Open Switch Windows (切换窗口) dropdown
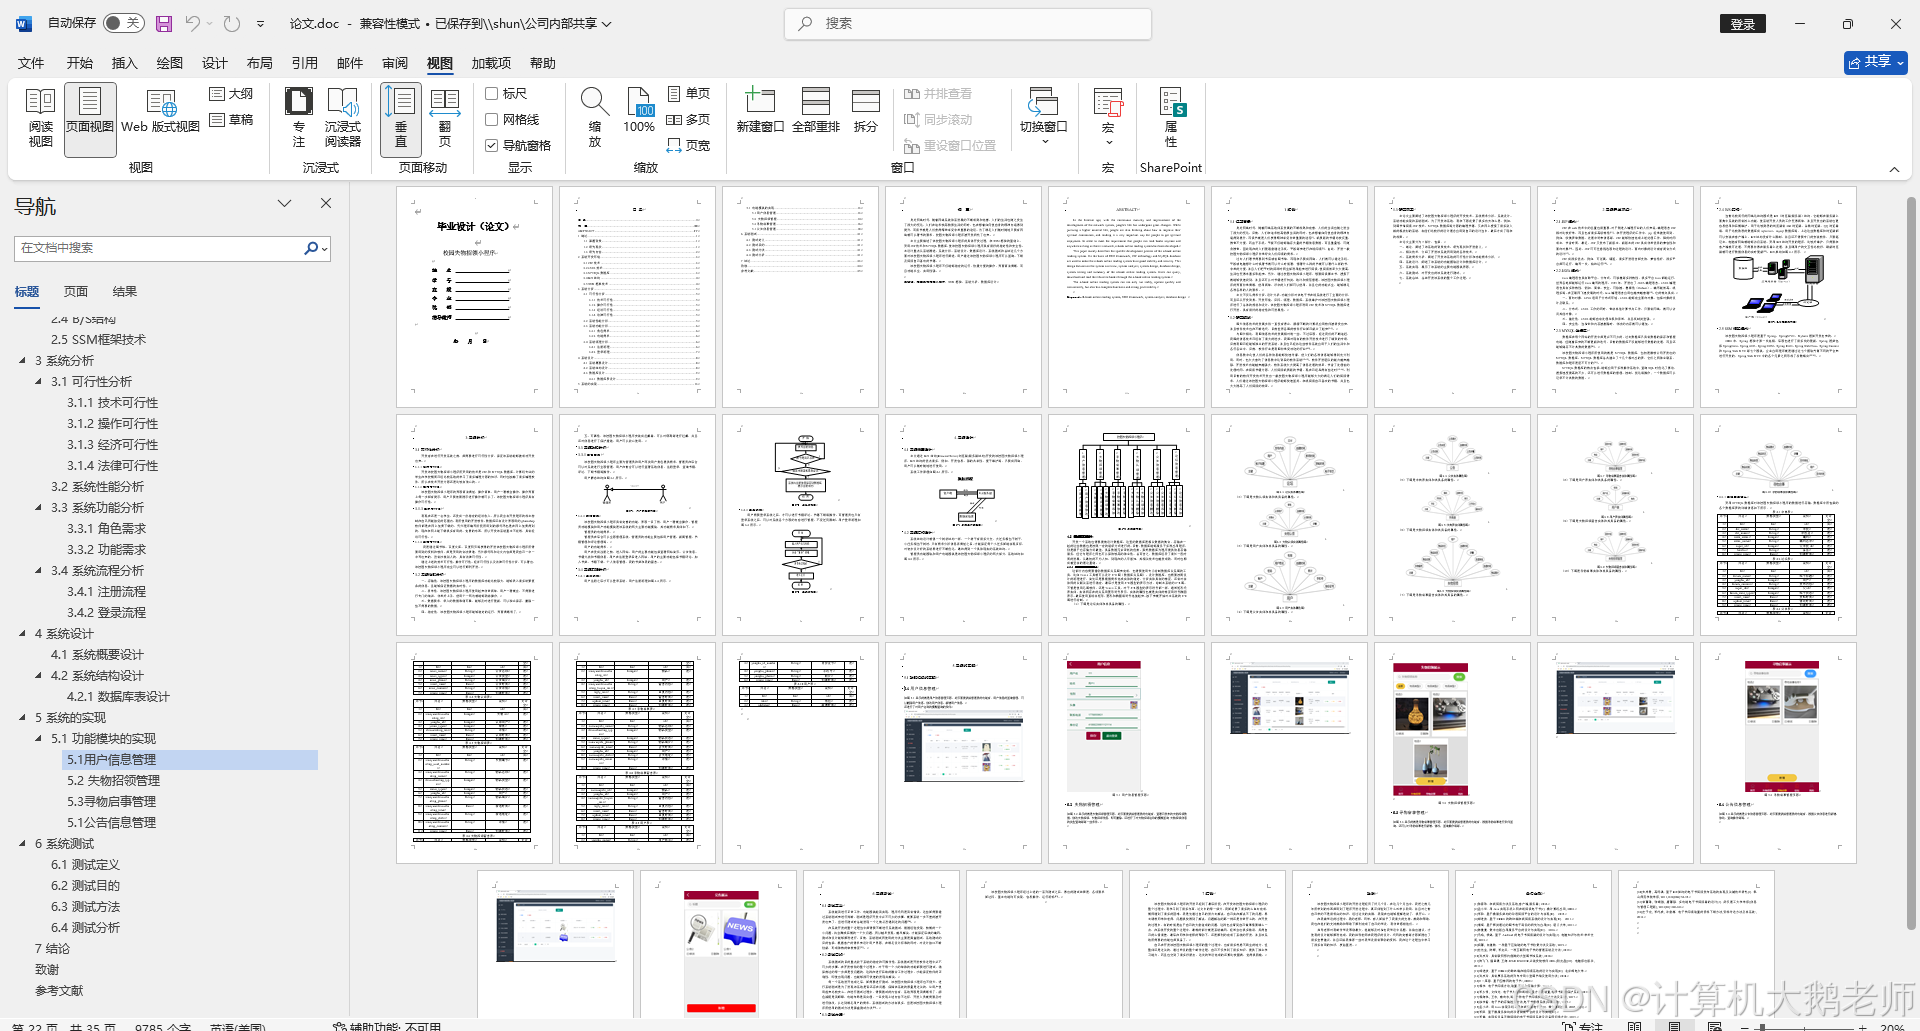 (x=1044, y=119)
